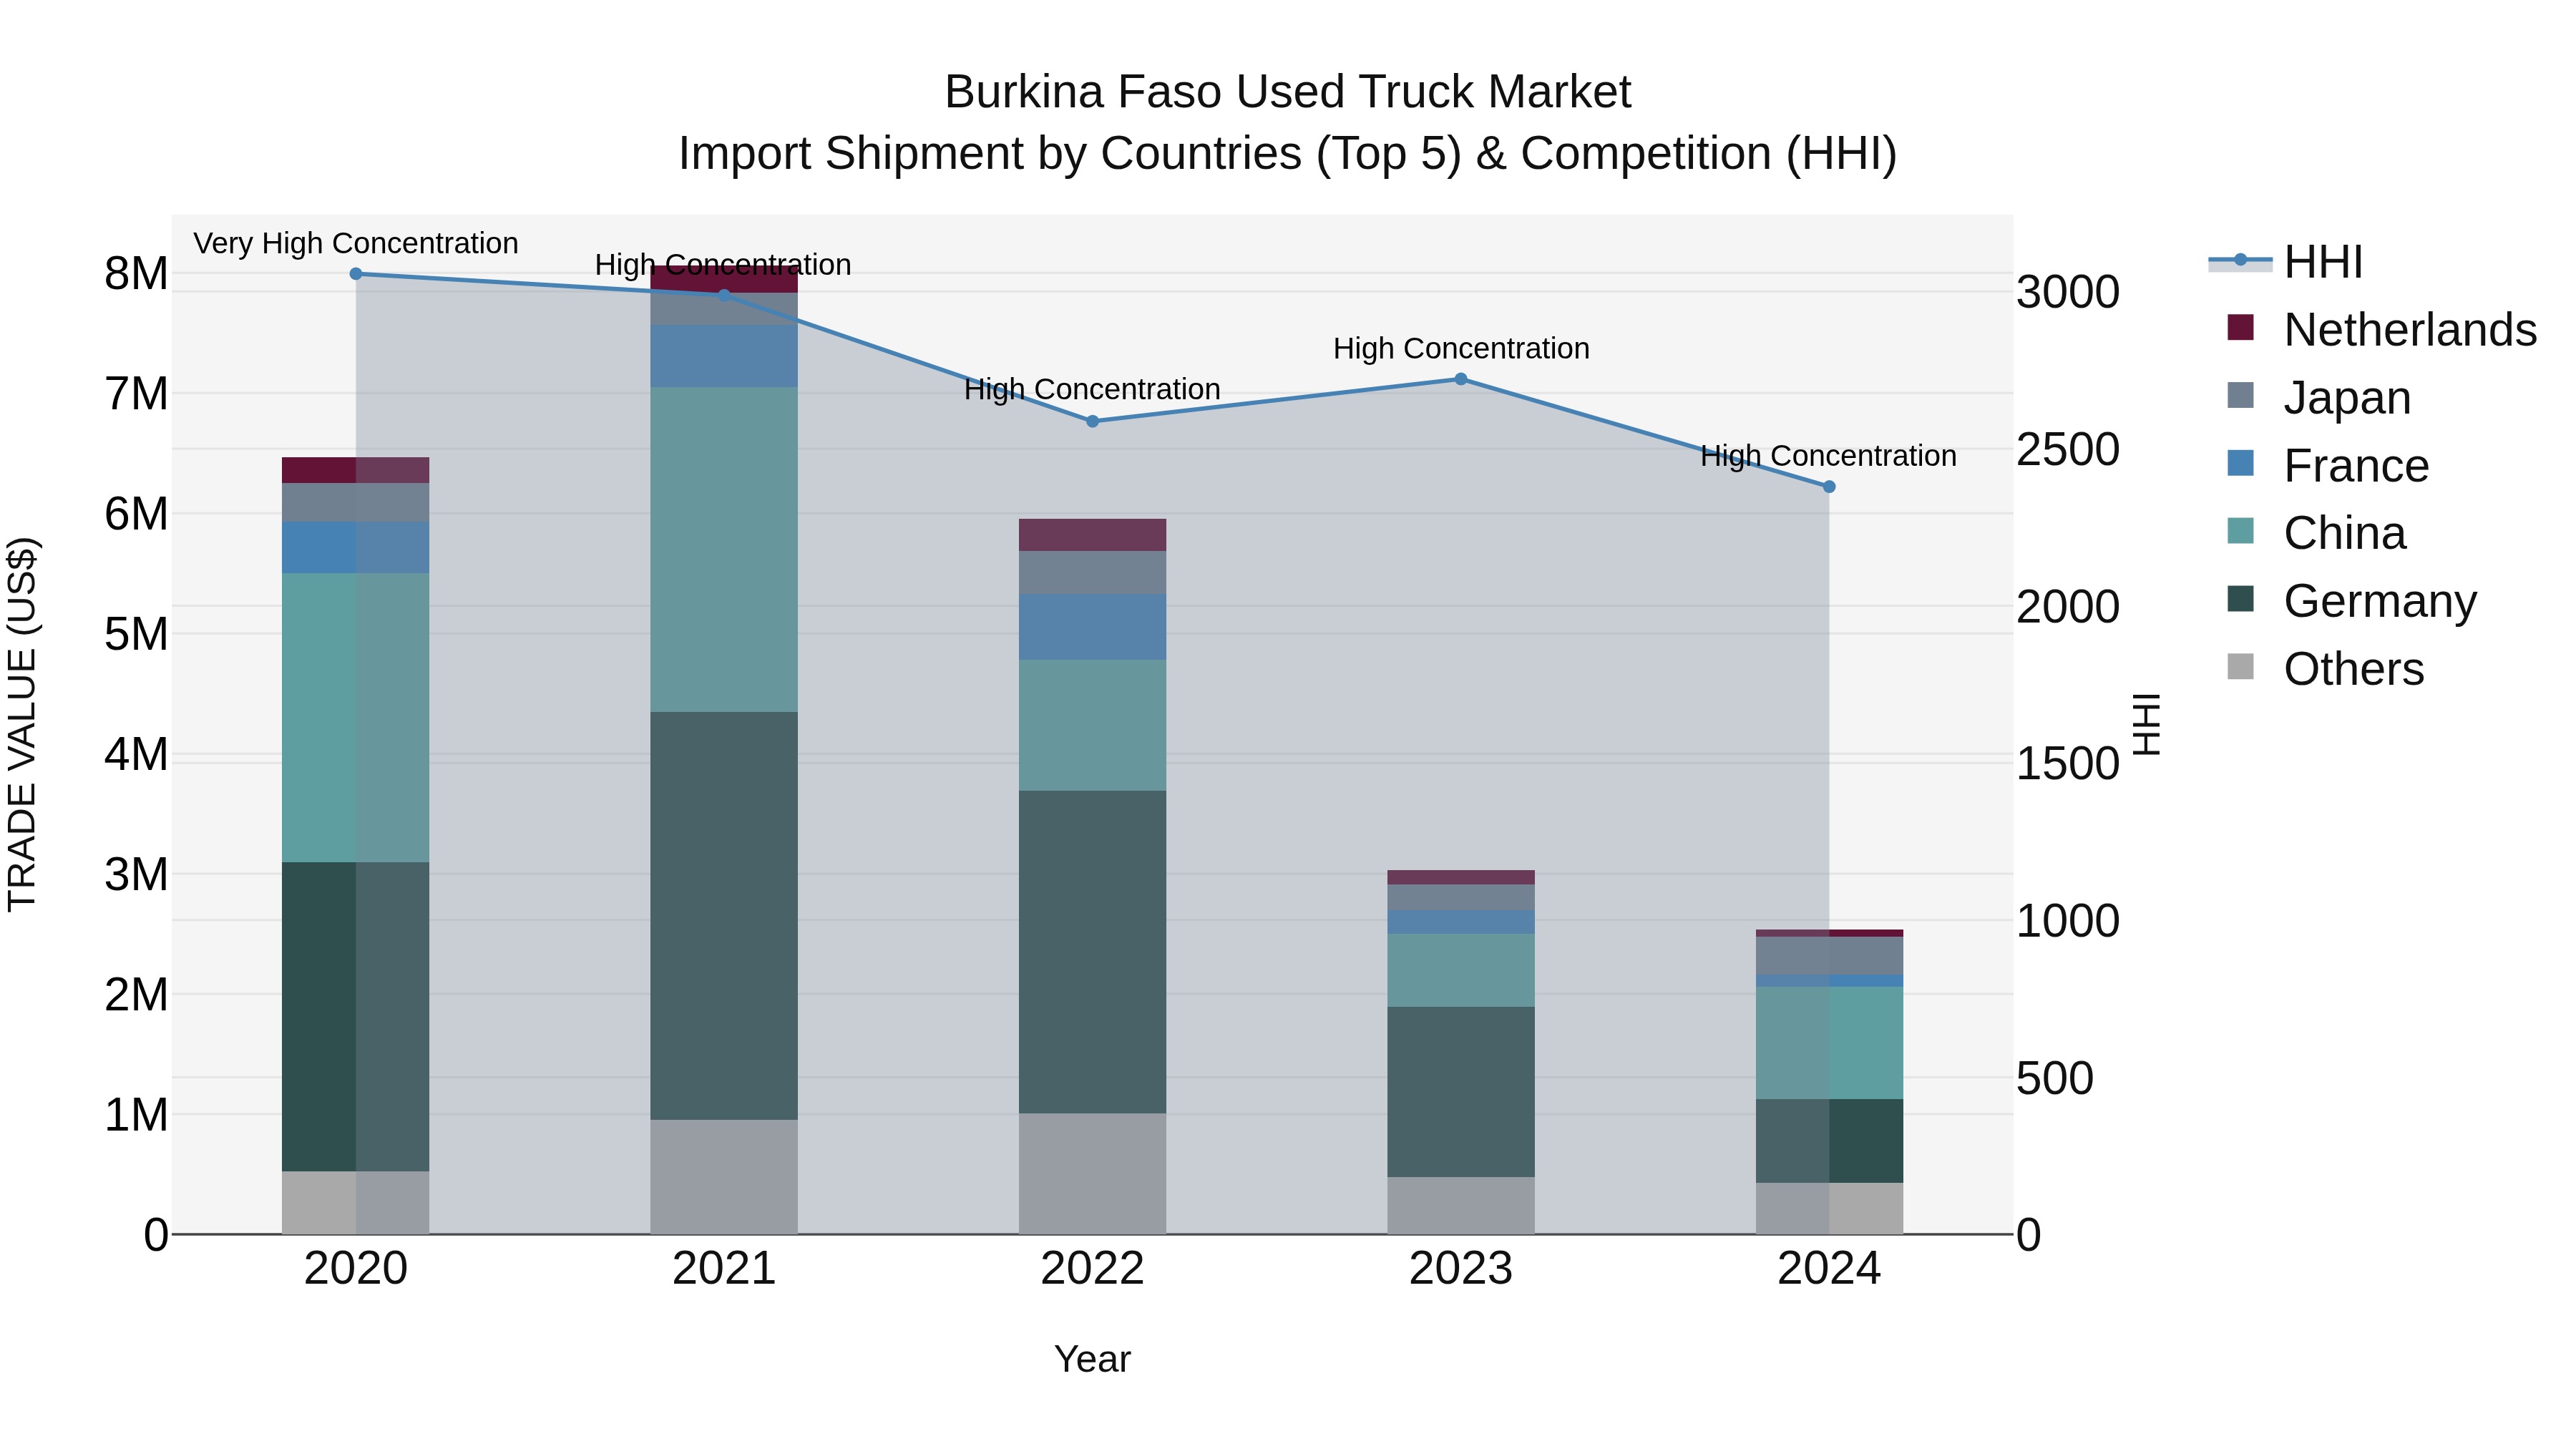
Task: Click the 1500 HHI axis tick
Action: click(x=2068, y=764)
